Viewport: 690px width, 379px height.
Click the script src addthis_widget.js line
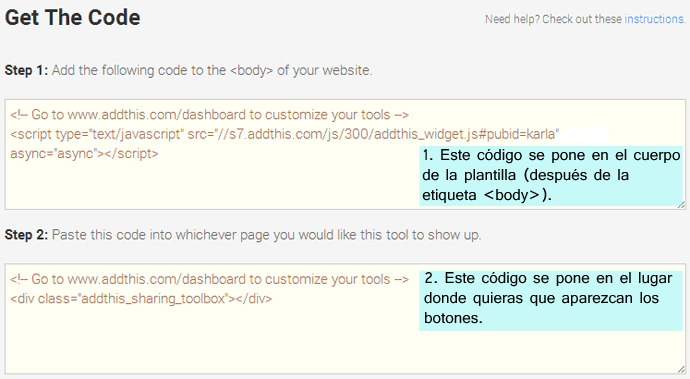(285, 134)
